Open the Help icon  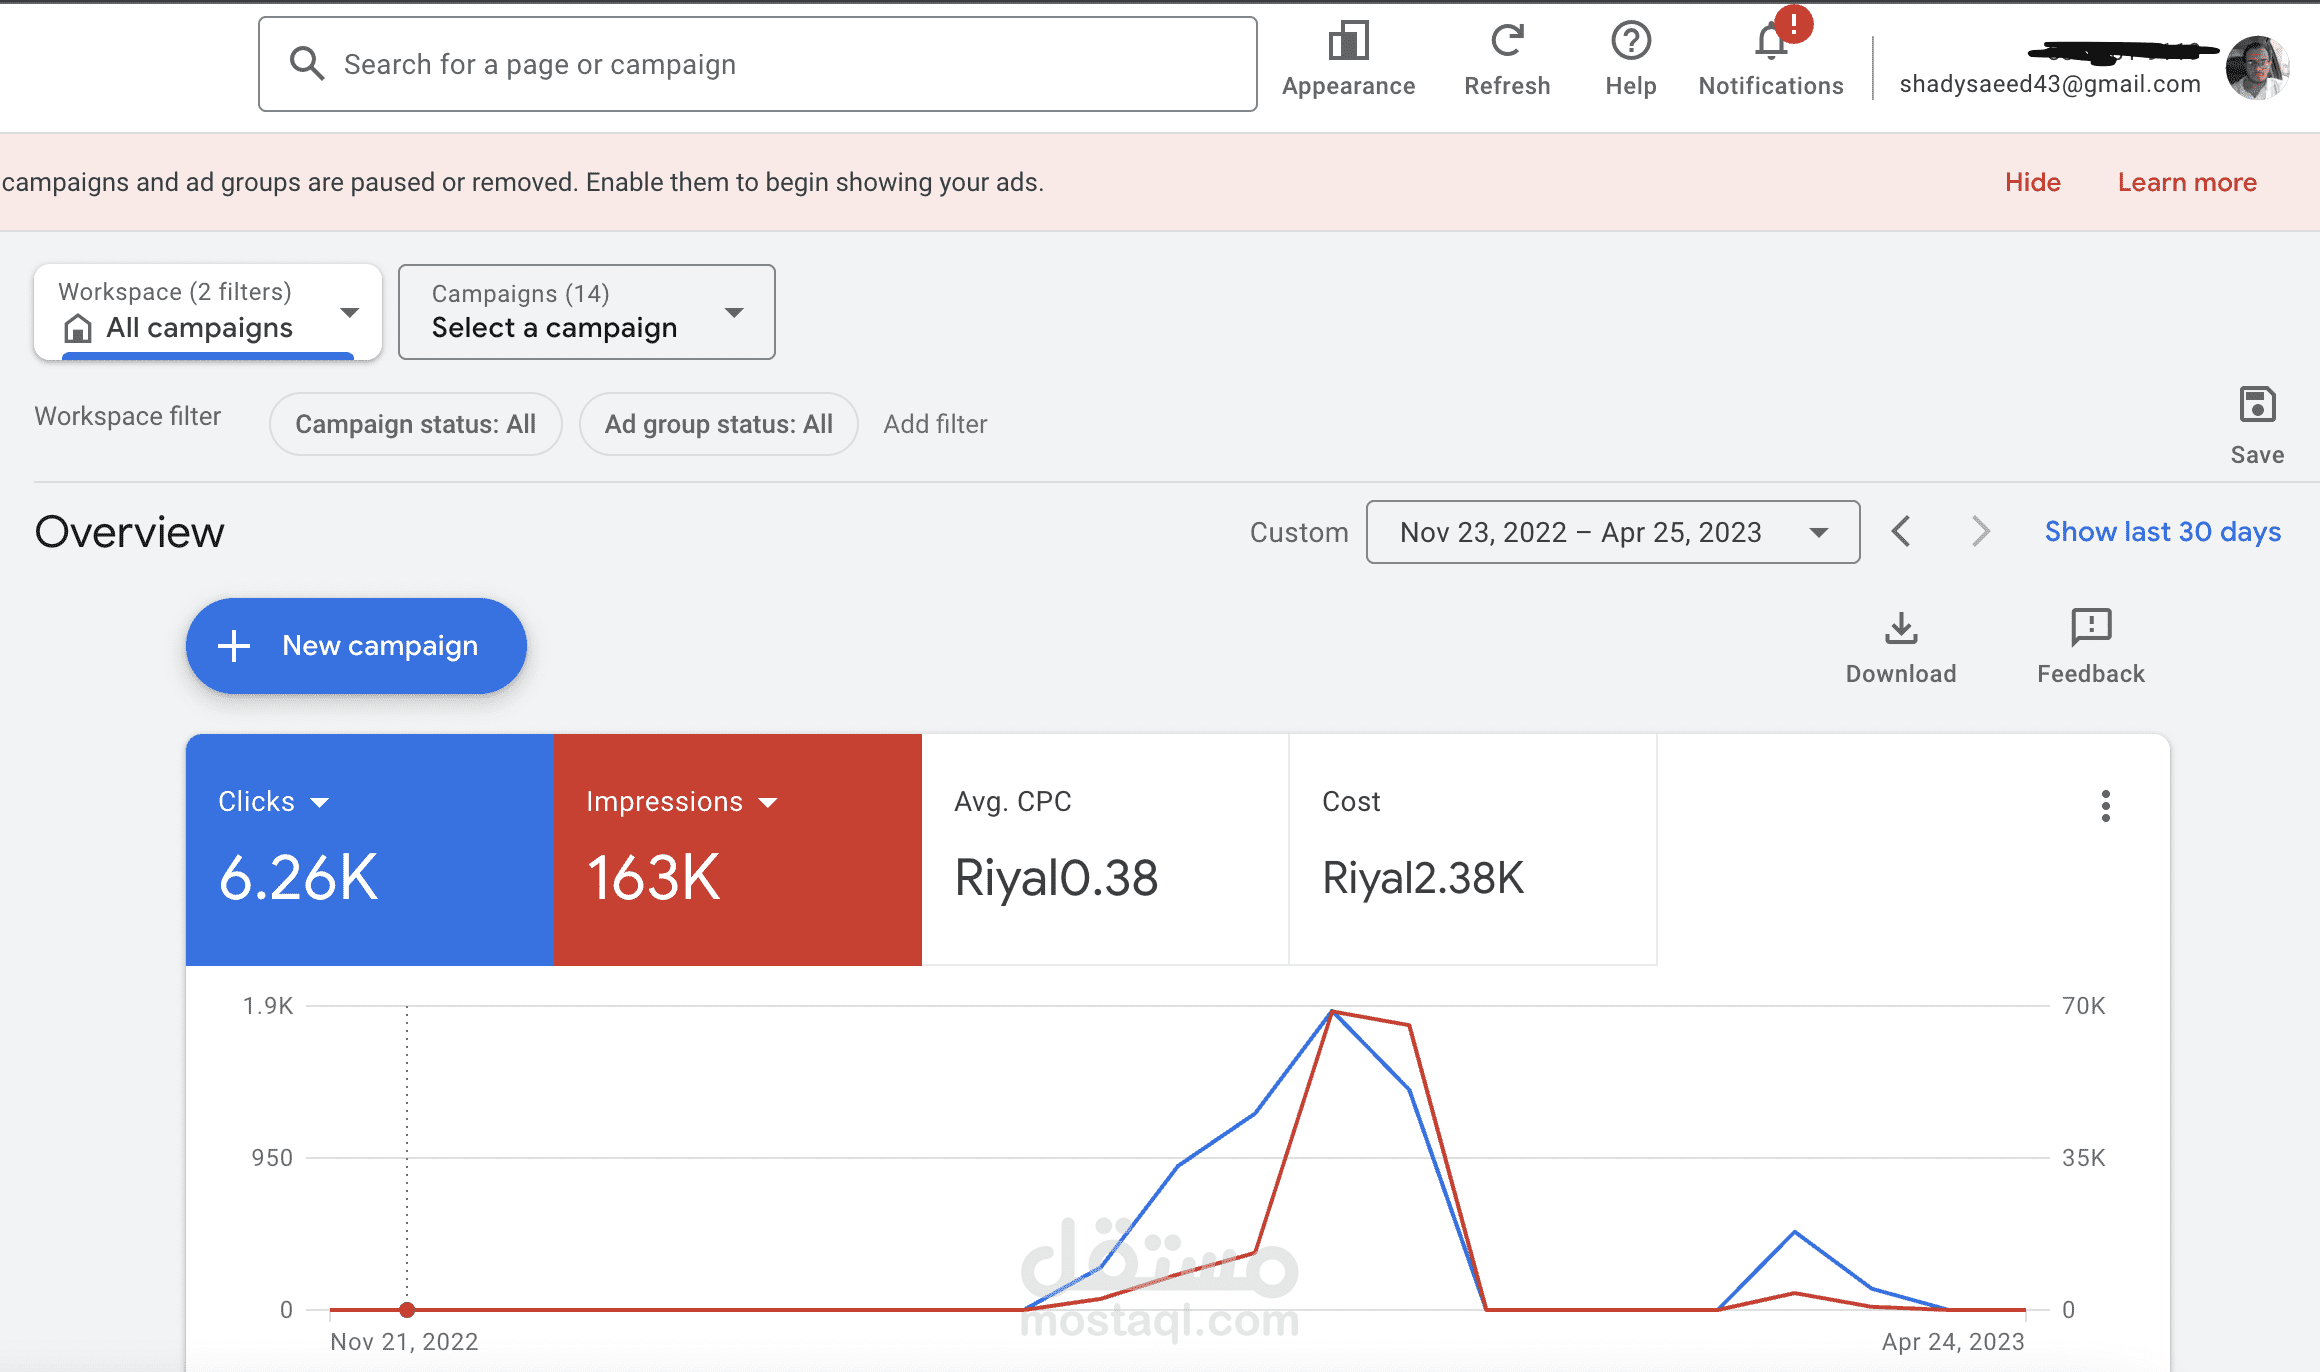(1630, 42)
